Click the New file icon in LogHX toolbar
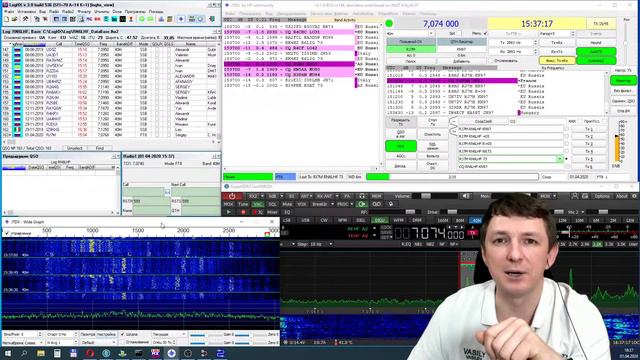640x360 pixels. (x=7, y=19)
